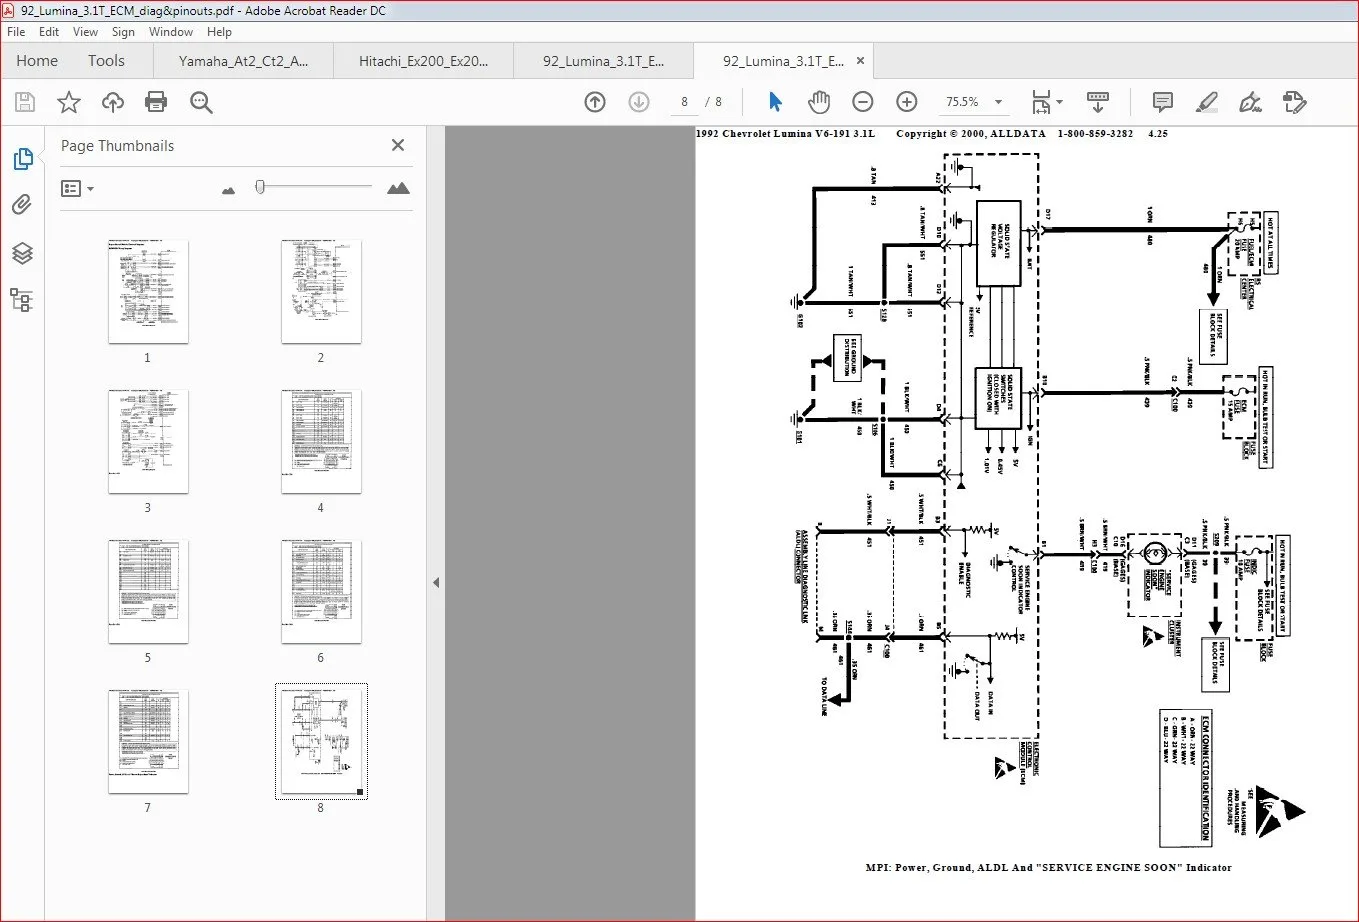Select page 4 thumbnail

[321, 441]
